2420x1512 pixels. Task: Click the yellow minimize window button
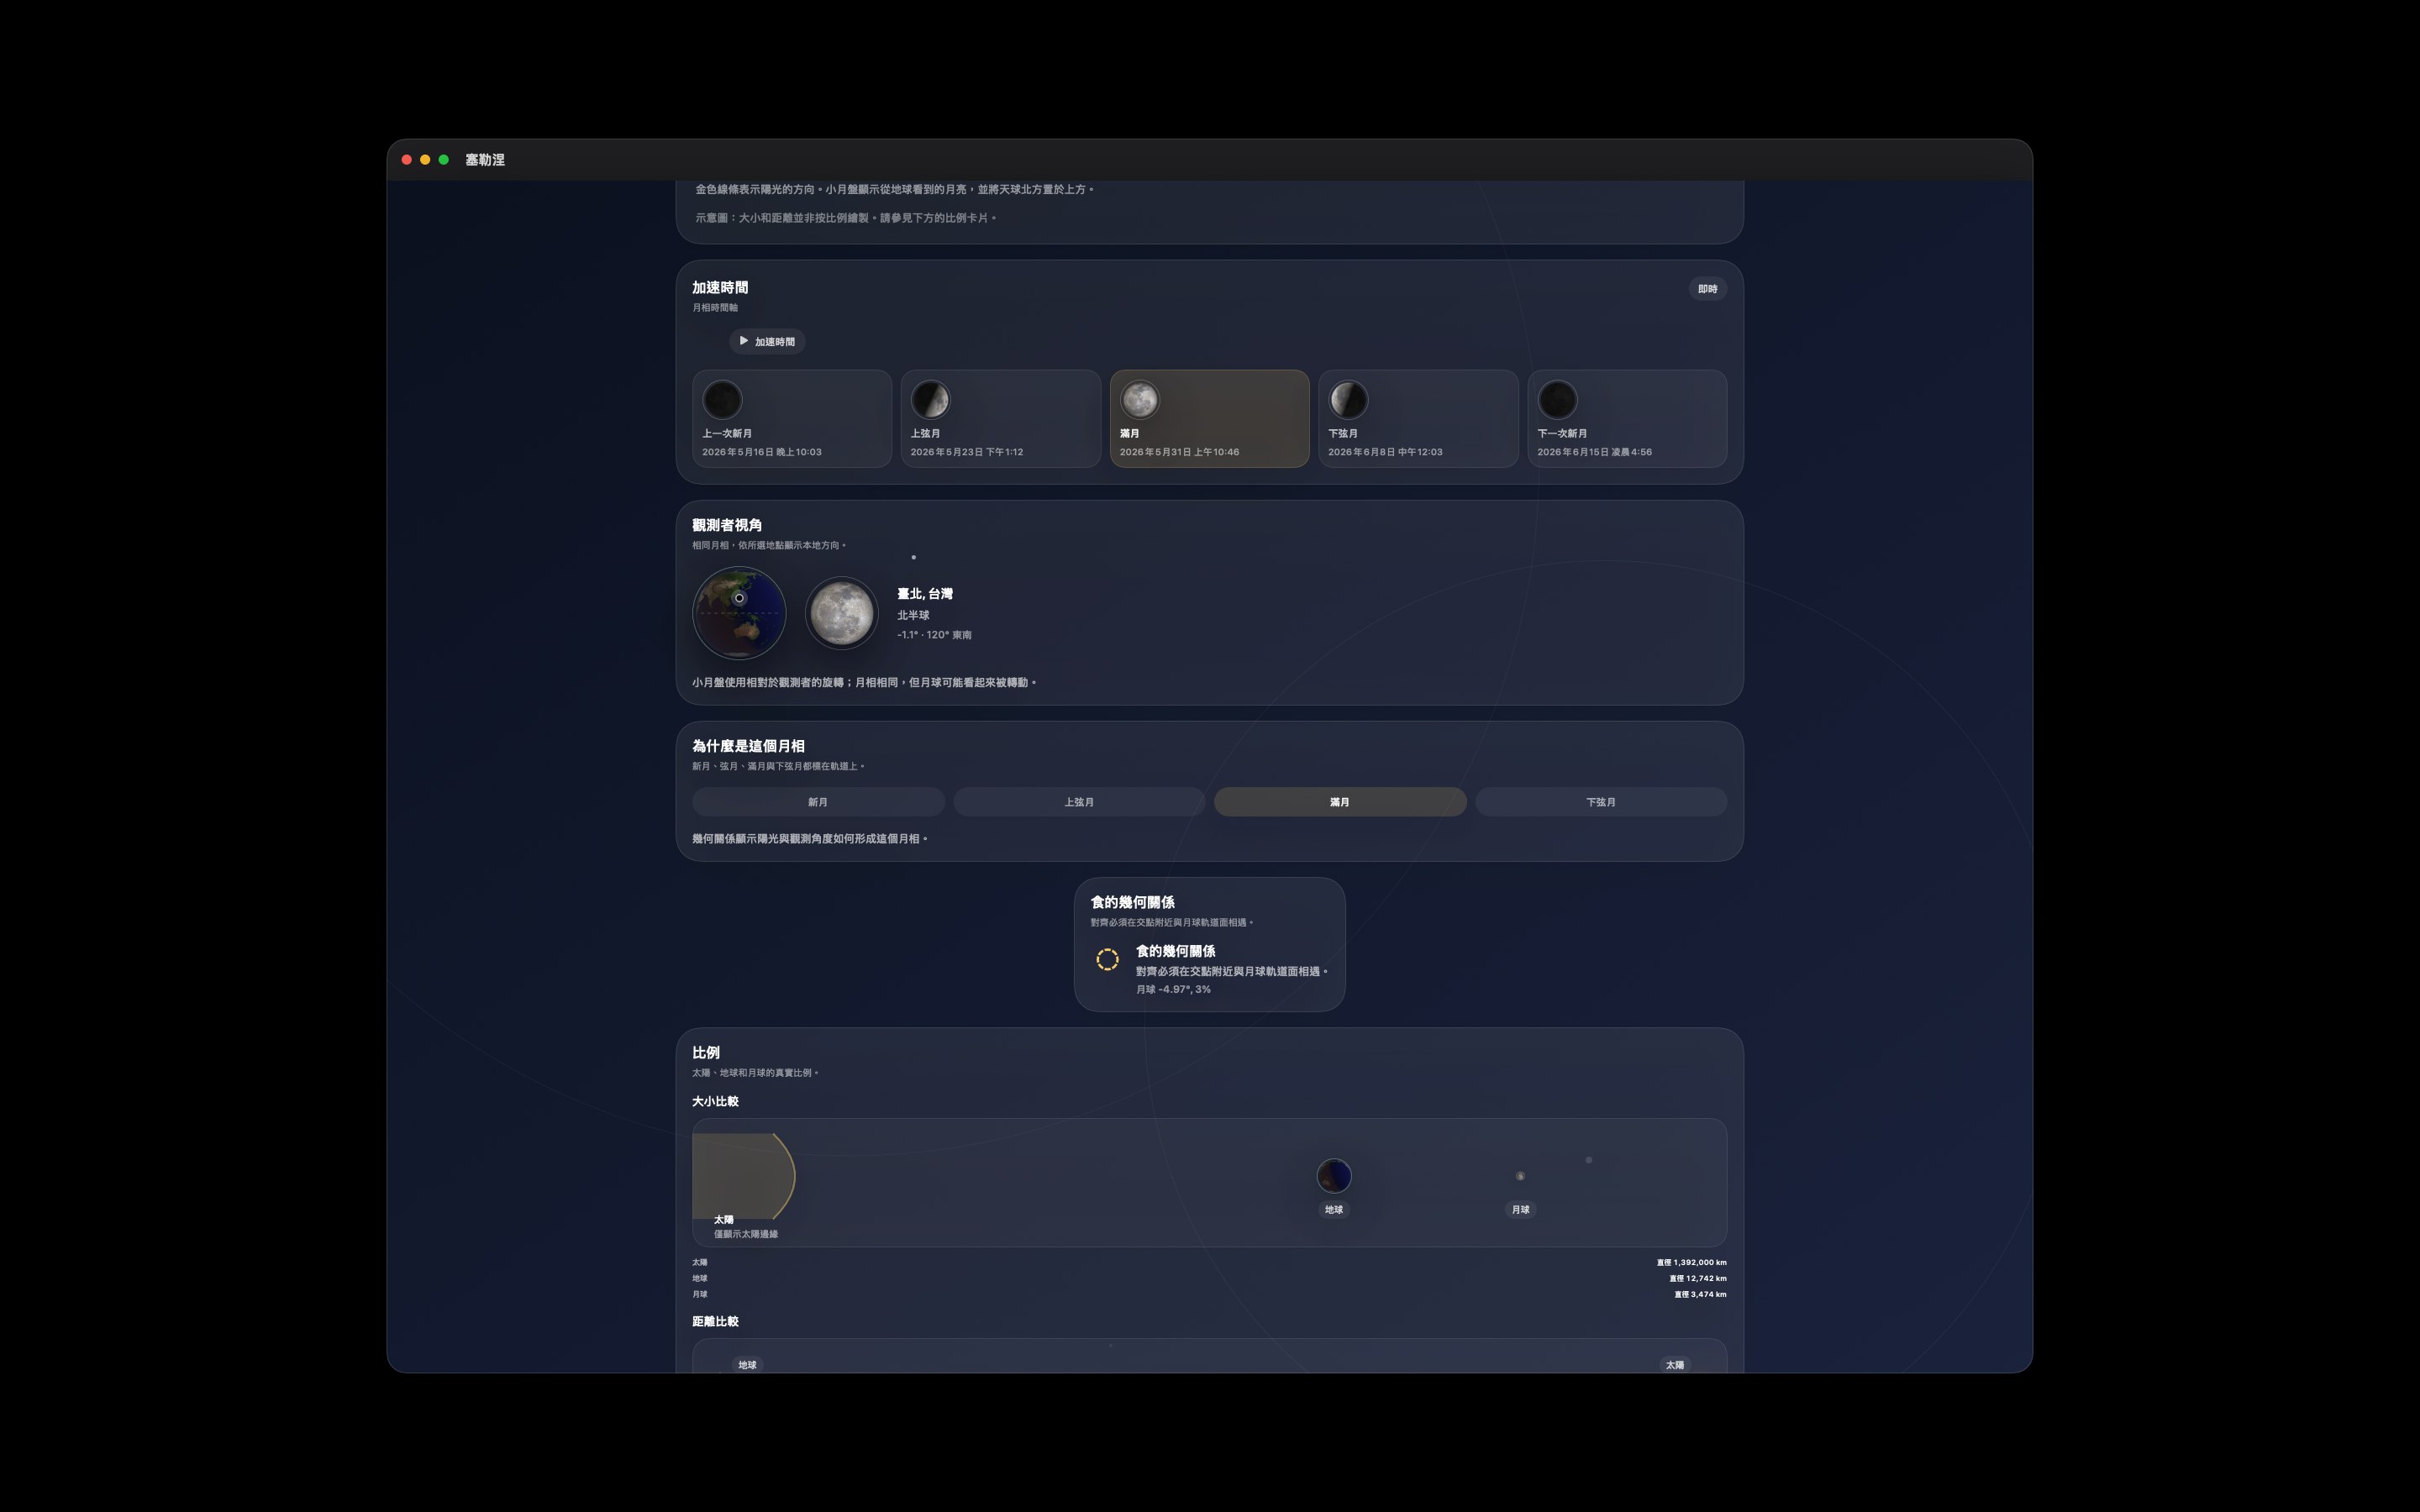(x=425, y=160)
